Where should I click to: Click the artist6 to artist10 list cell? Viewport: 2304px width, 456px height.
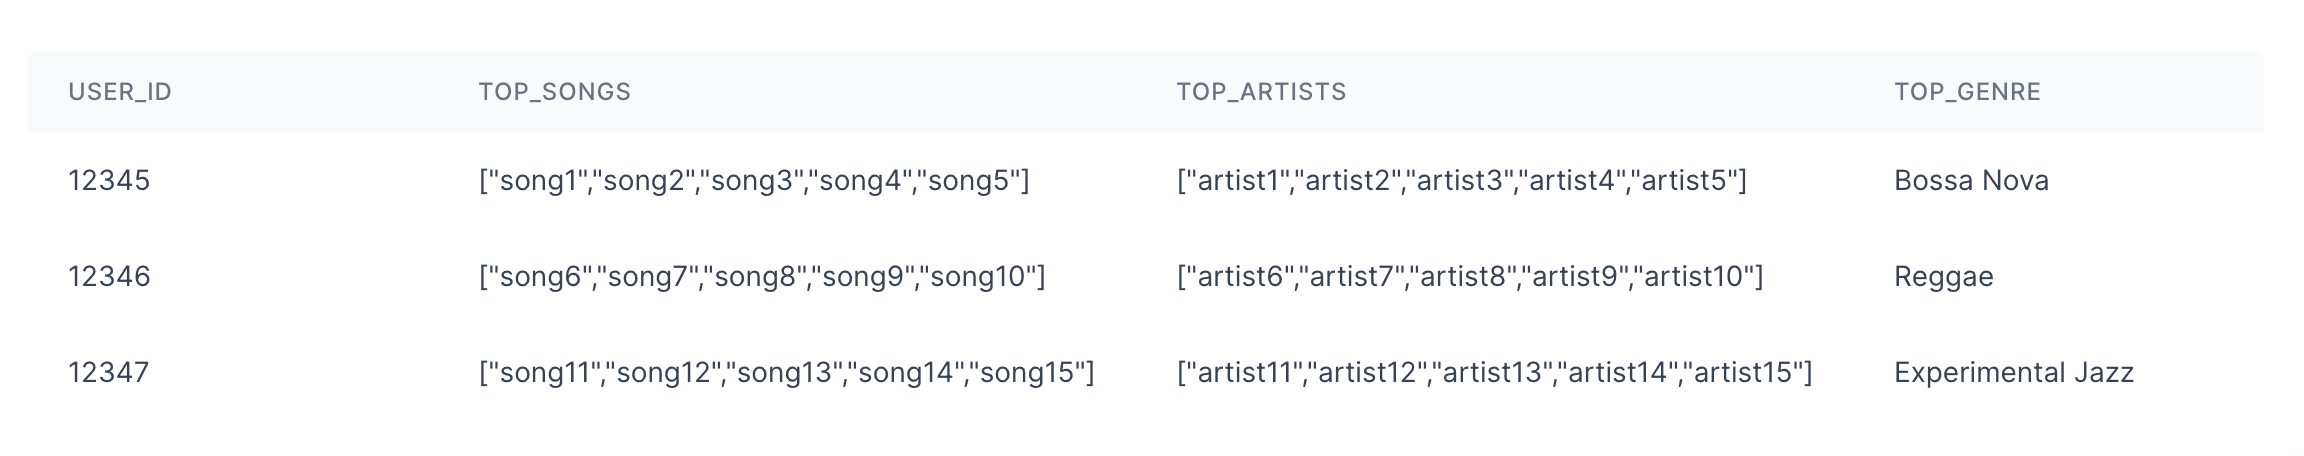[x=1470, y=277]
